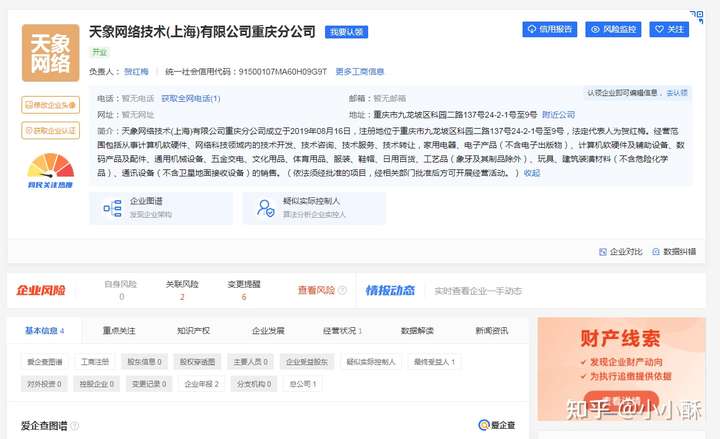Click the 获取企业认证 button
This screenshot has height=439, width=720.
(51, 130)
